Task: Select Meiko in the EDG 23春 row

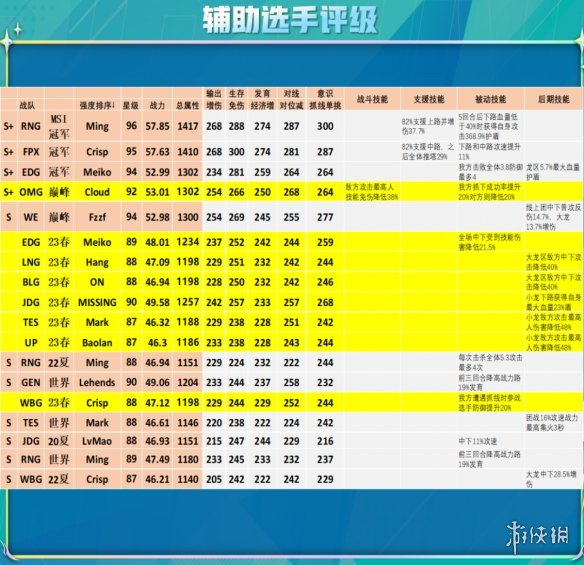Action: click(x=97, y=242)
